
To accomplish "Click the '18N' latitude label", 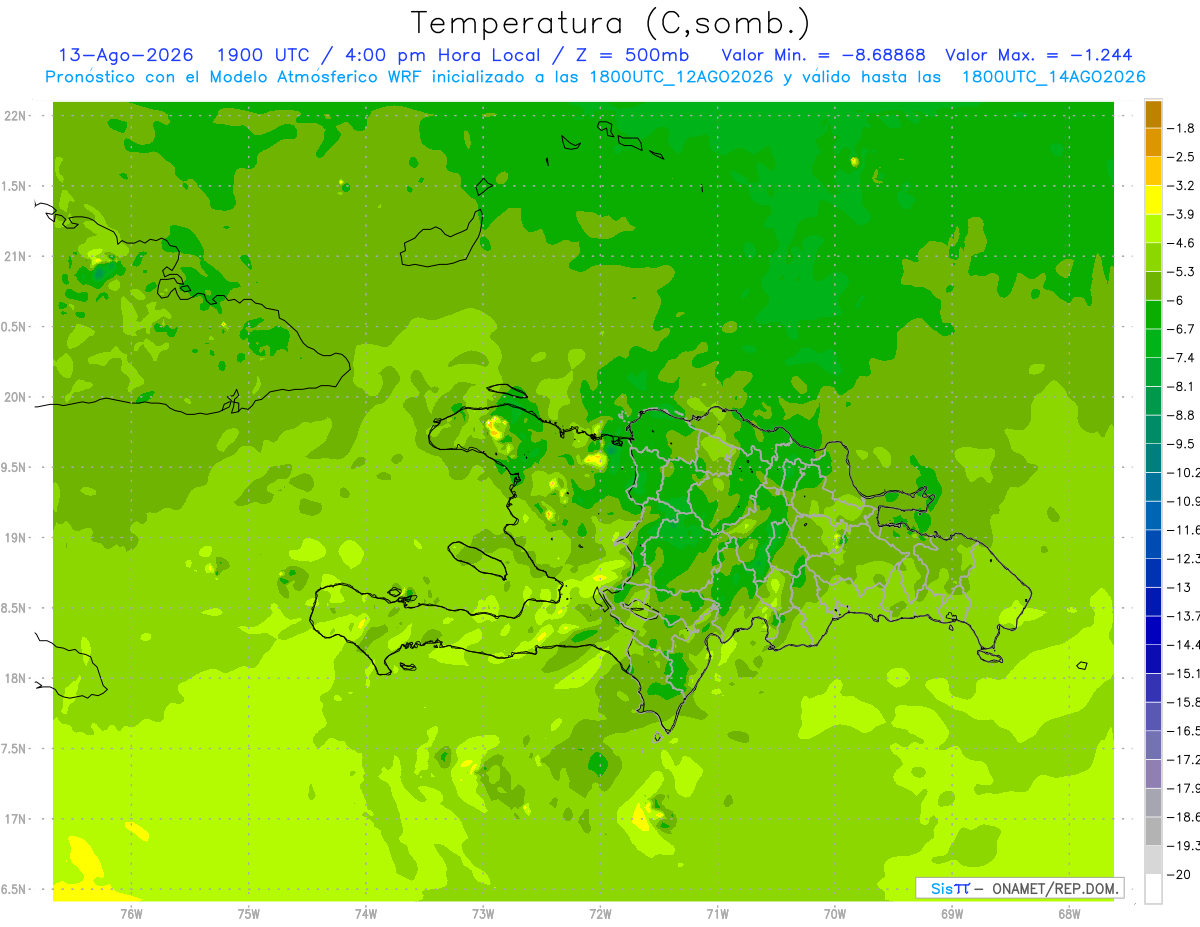I will click(16, 678).
